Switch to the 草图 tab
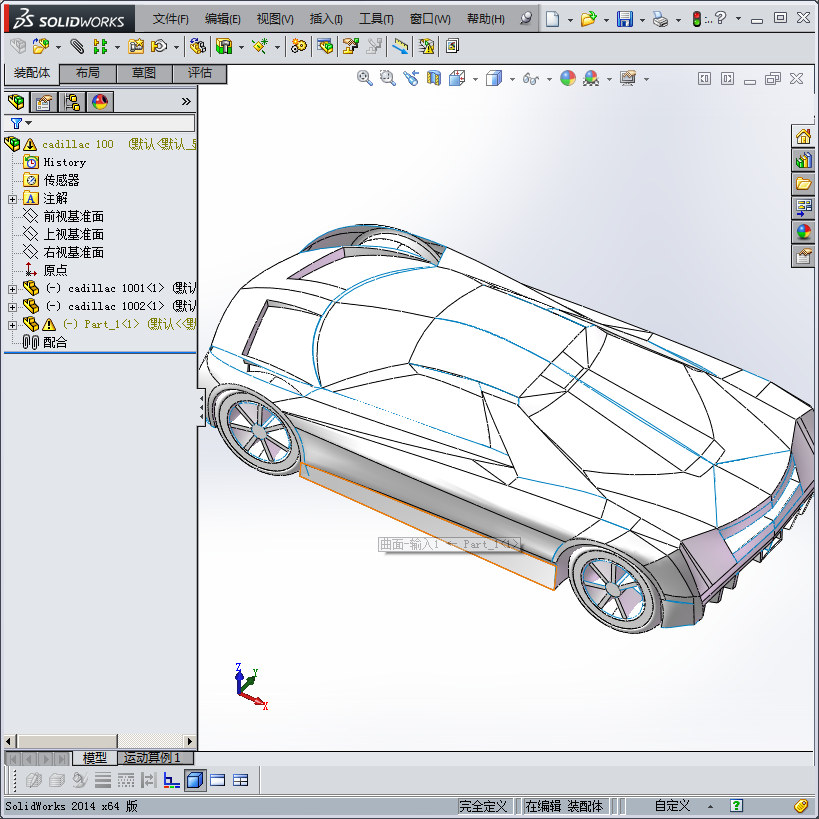Image resolution: width=819 pixels, height=819 pixels. (x=144, y=73)
